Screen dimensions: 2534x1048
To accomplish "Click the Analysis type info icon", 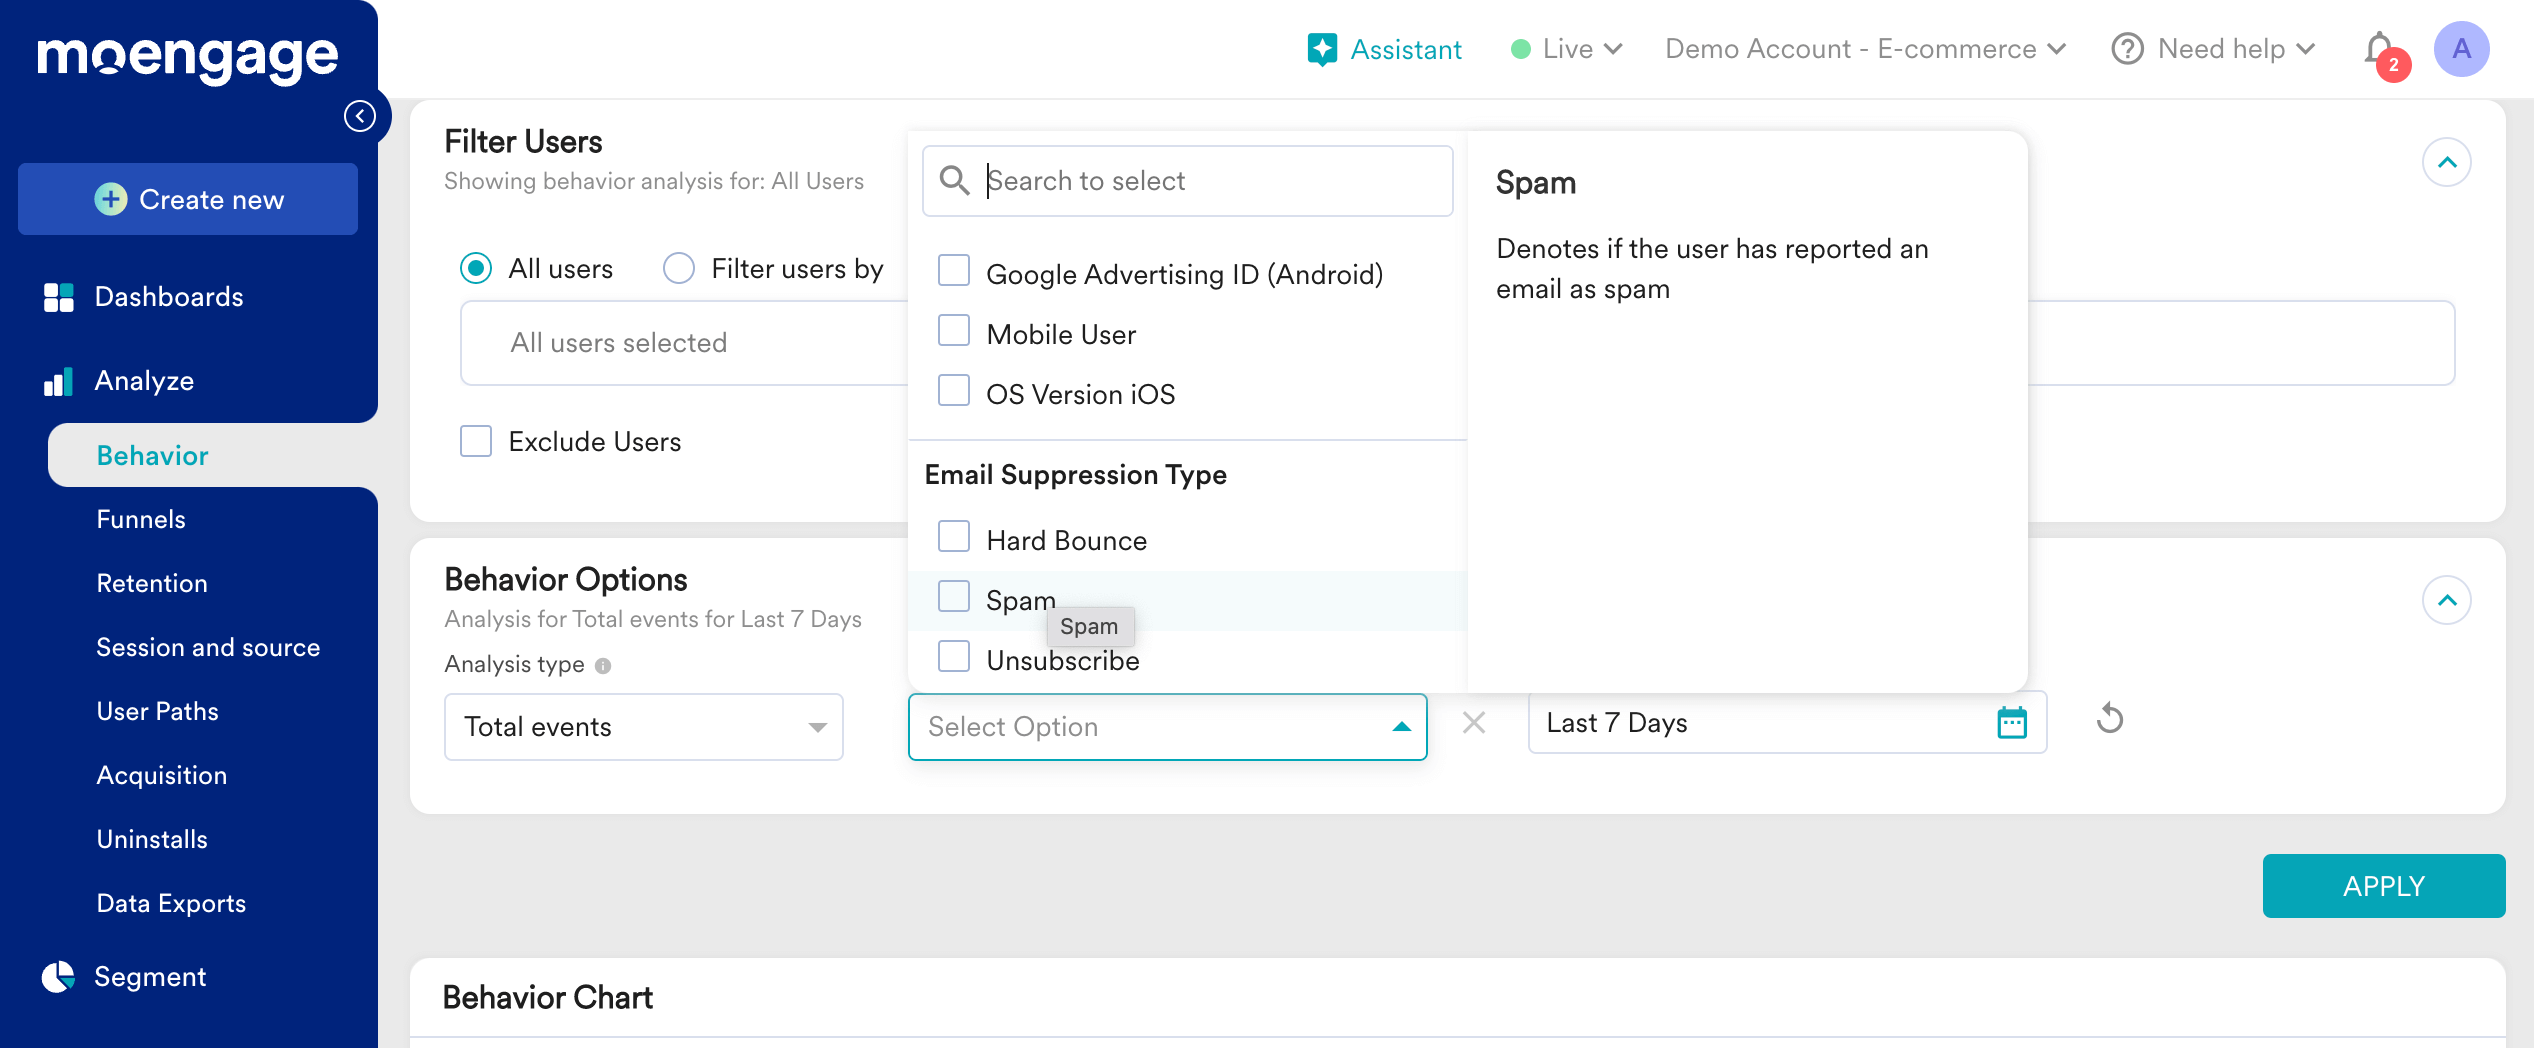I will click(603, 666).
